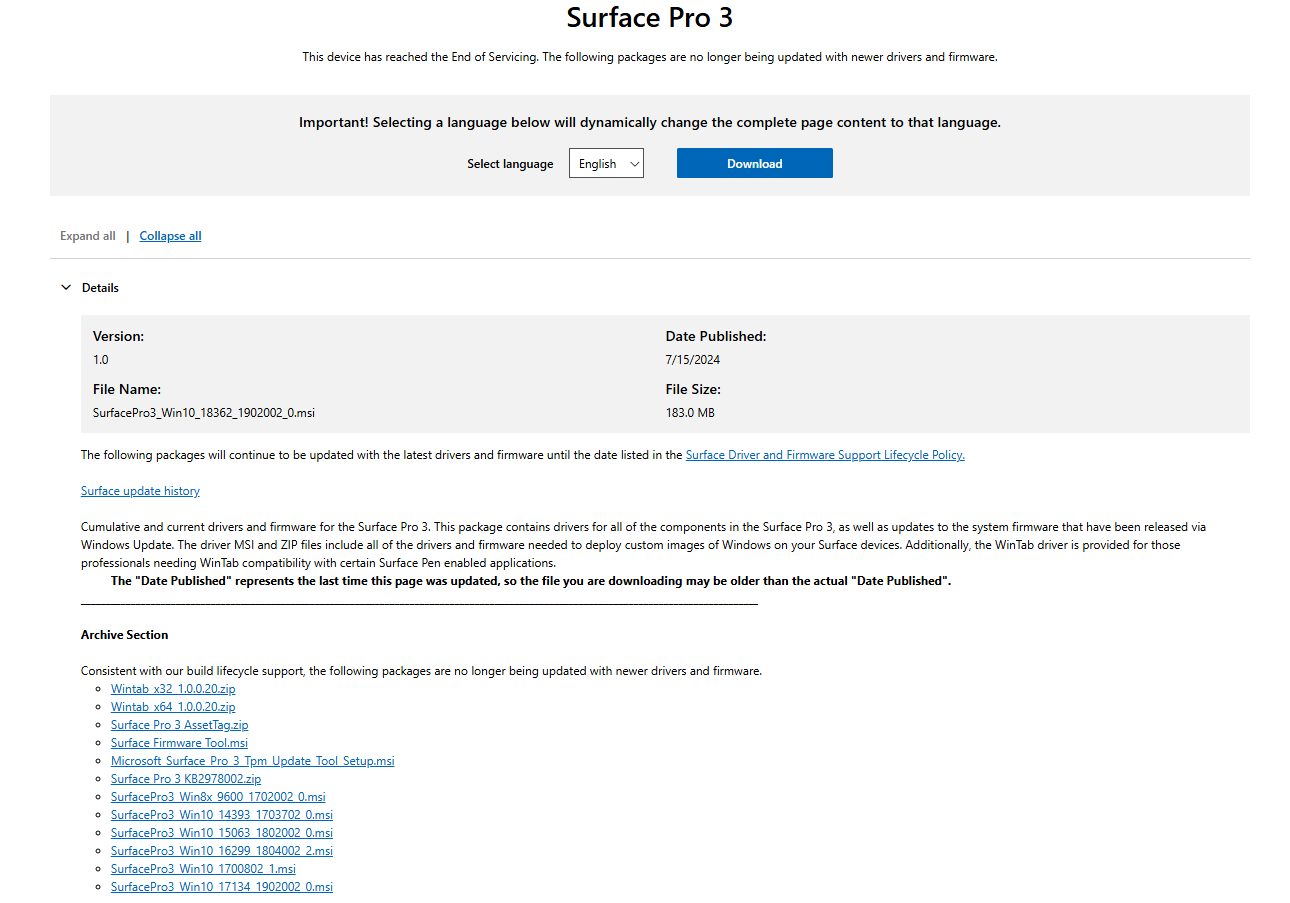Click the File Size label
This screenshot has width=1290, height=903.
coord(693,390)
